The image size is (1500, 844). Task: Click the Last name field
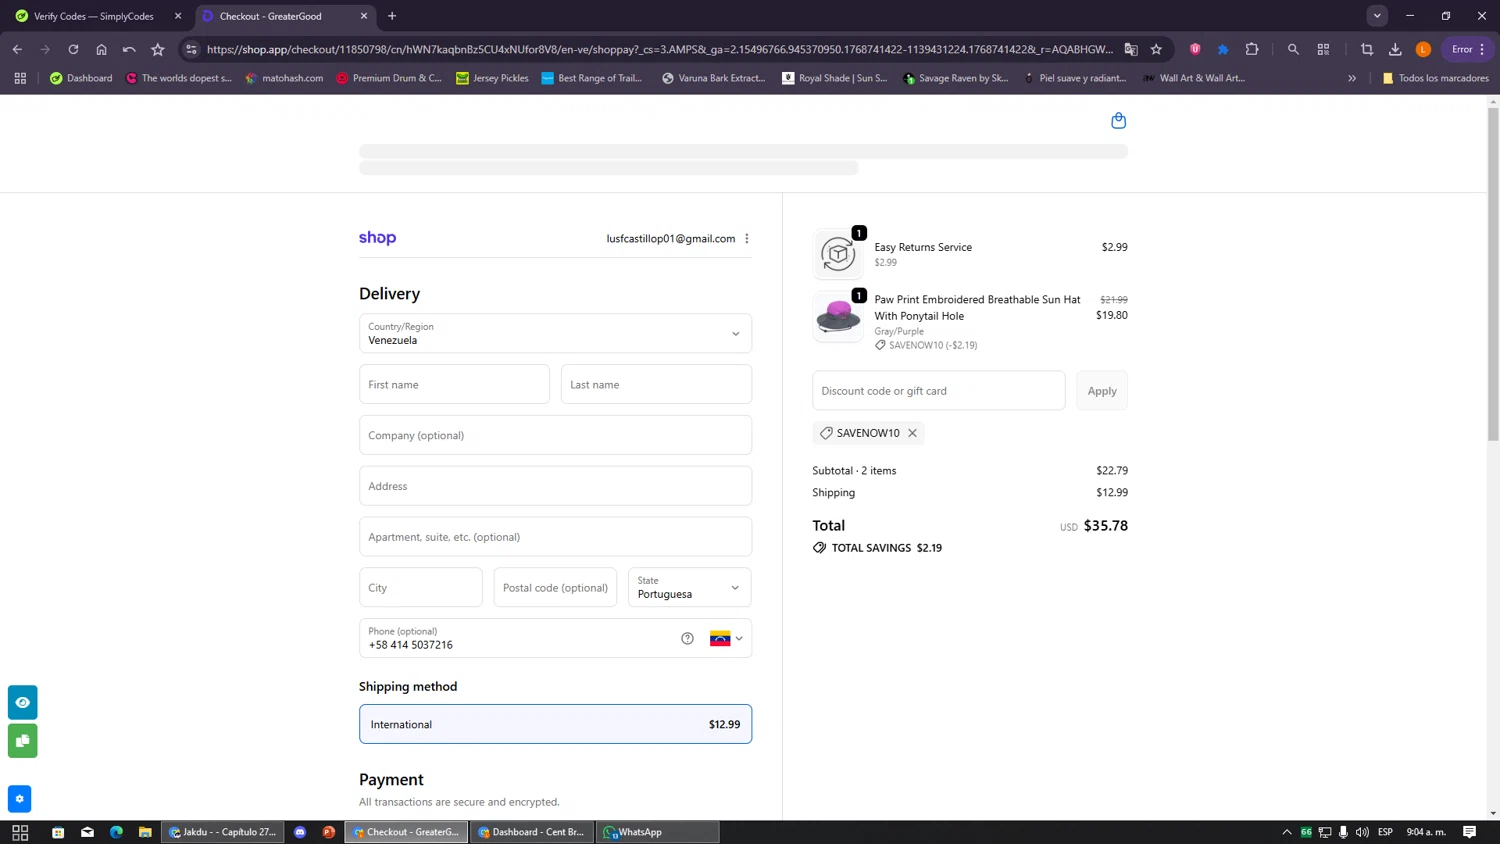click(656, 384)
